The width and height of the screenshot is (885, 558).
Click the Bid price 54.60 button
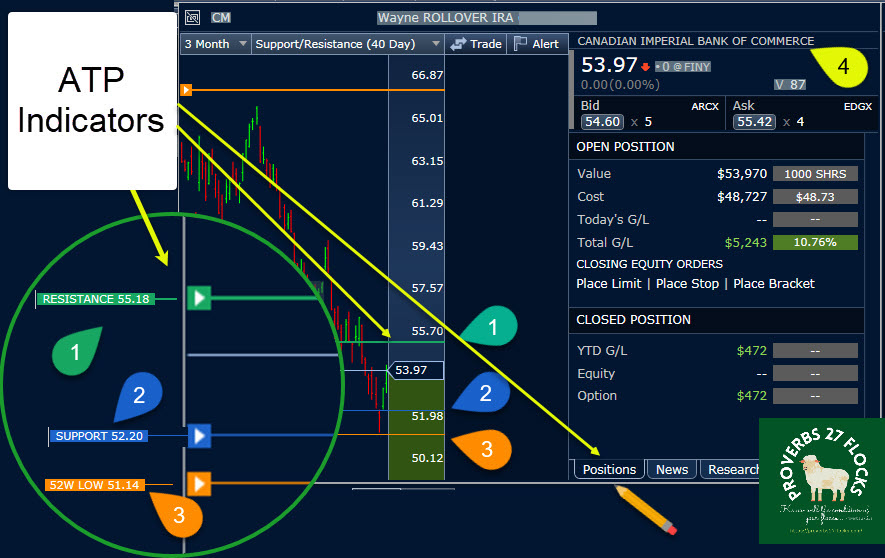pos(602,122)
